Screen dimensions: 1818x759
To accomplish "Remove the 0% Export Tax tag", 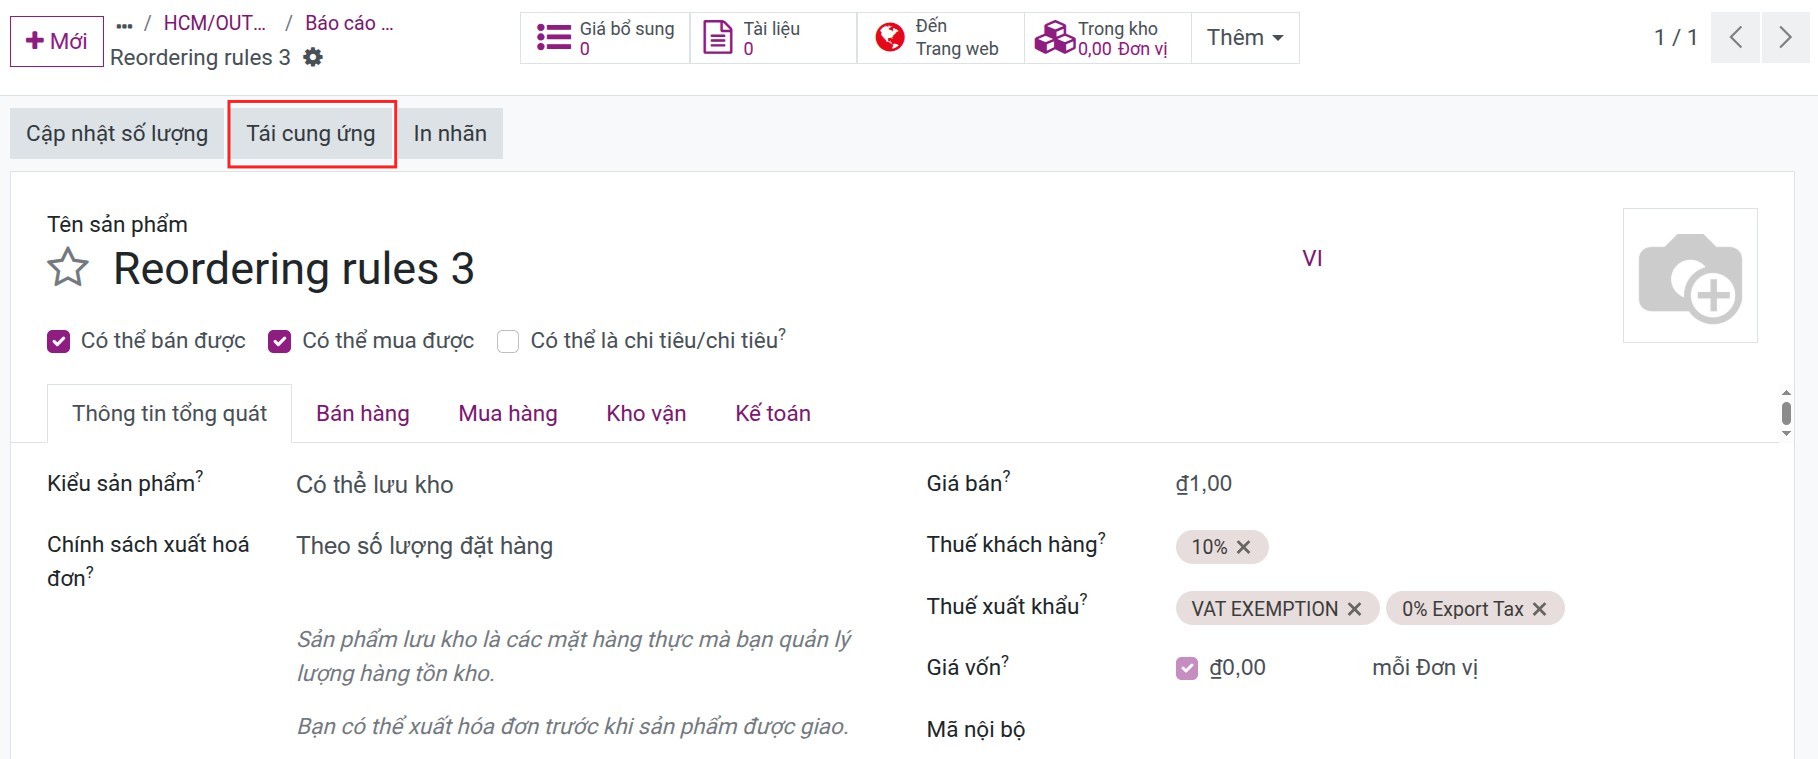I will 1539,609.
